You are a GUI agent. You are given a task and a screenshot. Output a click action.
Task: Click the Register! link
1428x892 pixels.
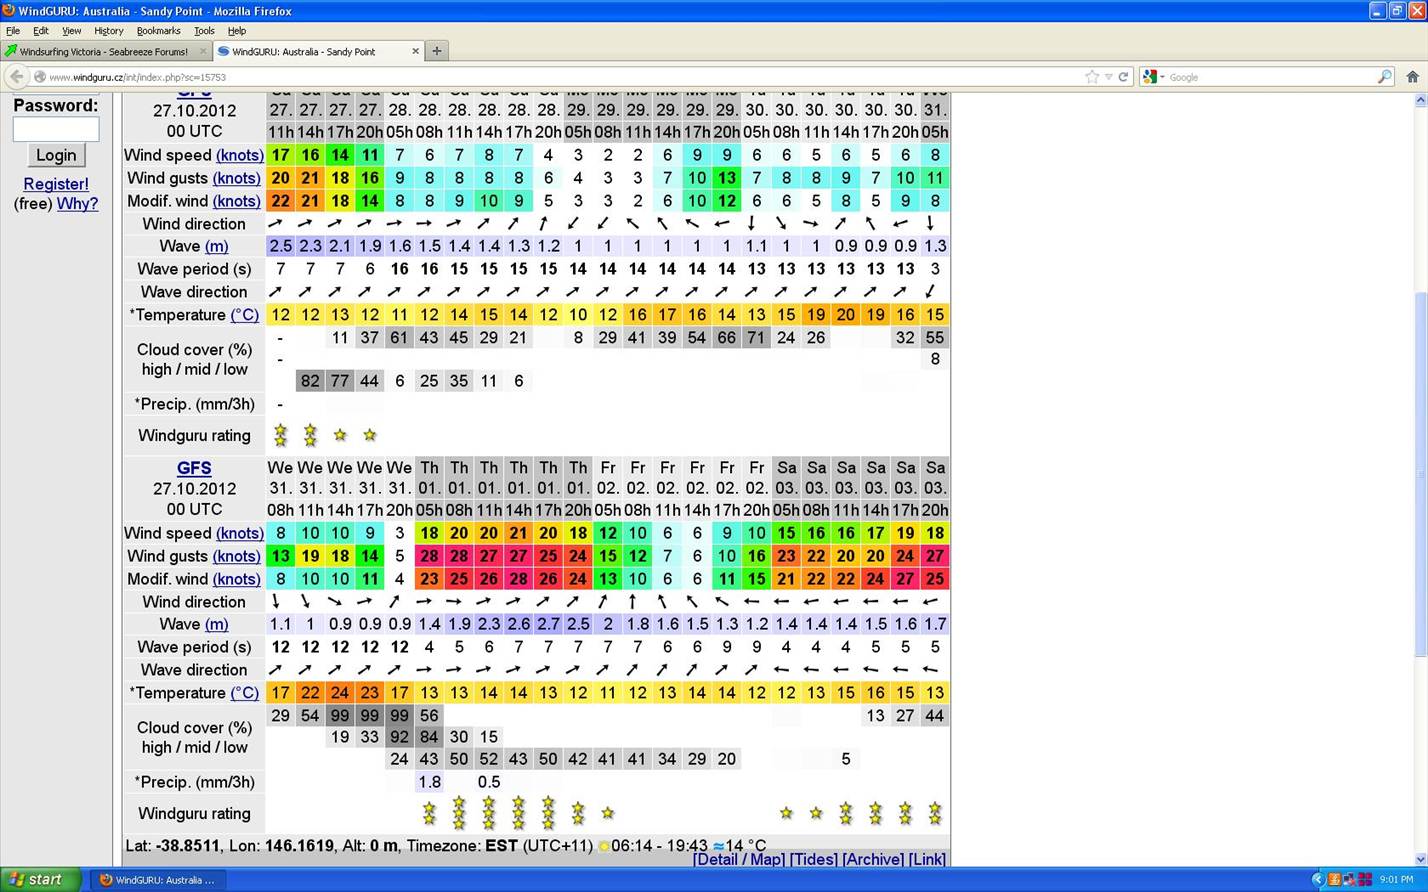tap(56, 184)
